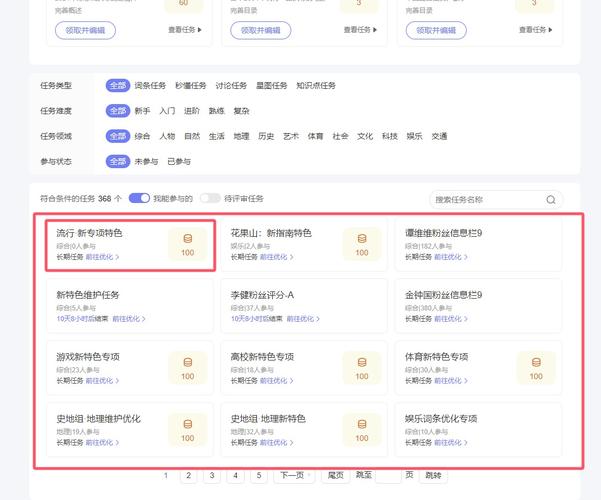Go to page 2
Screen dimensions: 601x500
point(189,475)
